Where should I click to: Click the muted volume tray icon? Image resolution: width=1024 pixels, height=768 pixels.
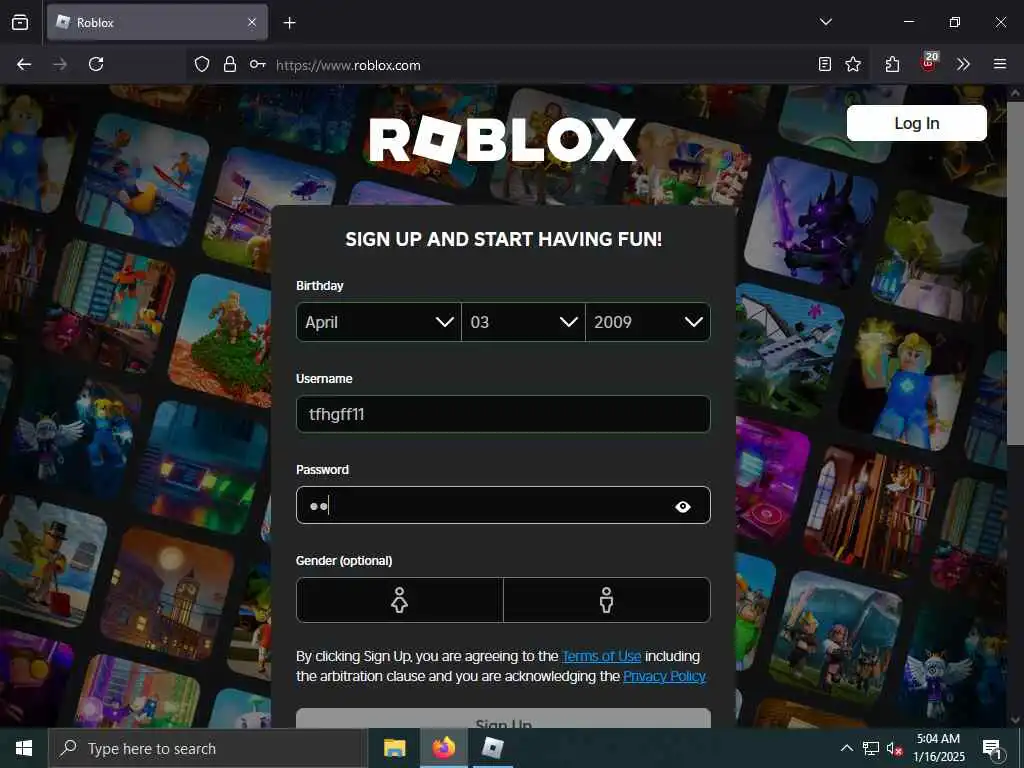(894, 748)
